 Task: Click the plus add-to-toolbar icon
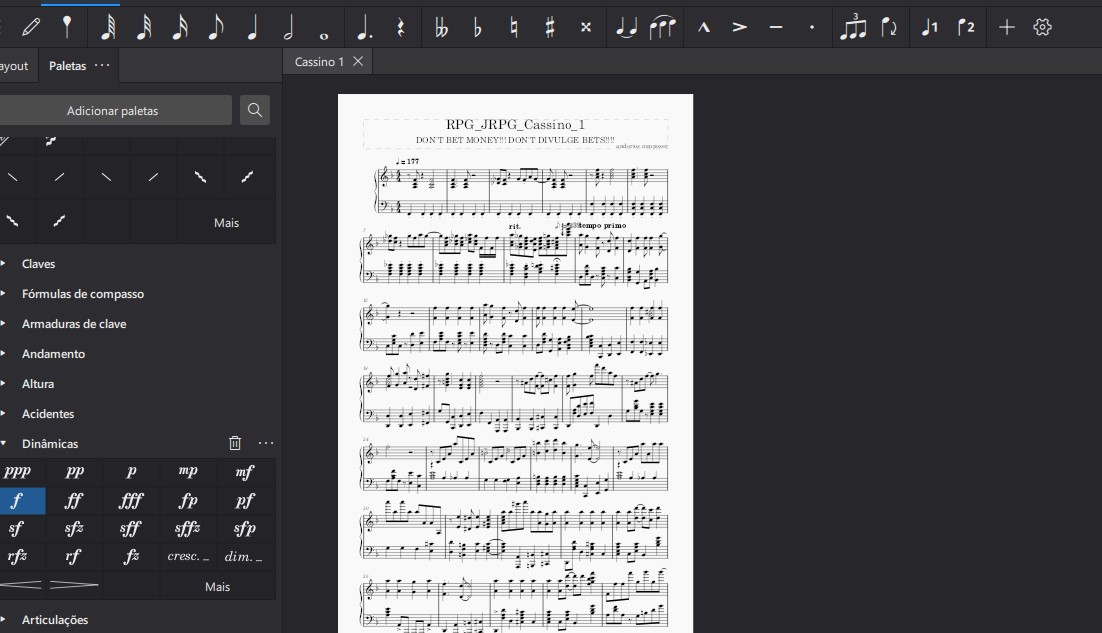[x=1006, y=27]
